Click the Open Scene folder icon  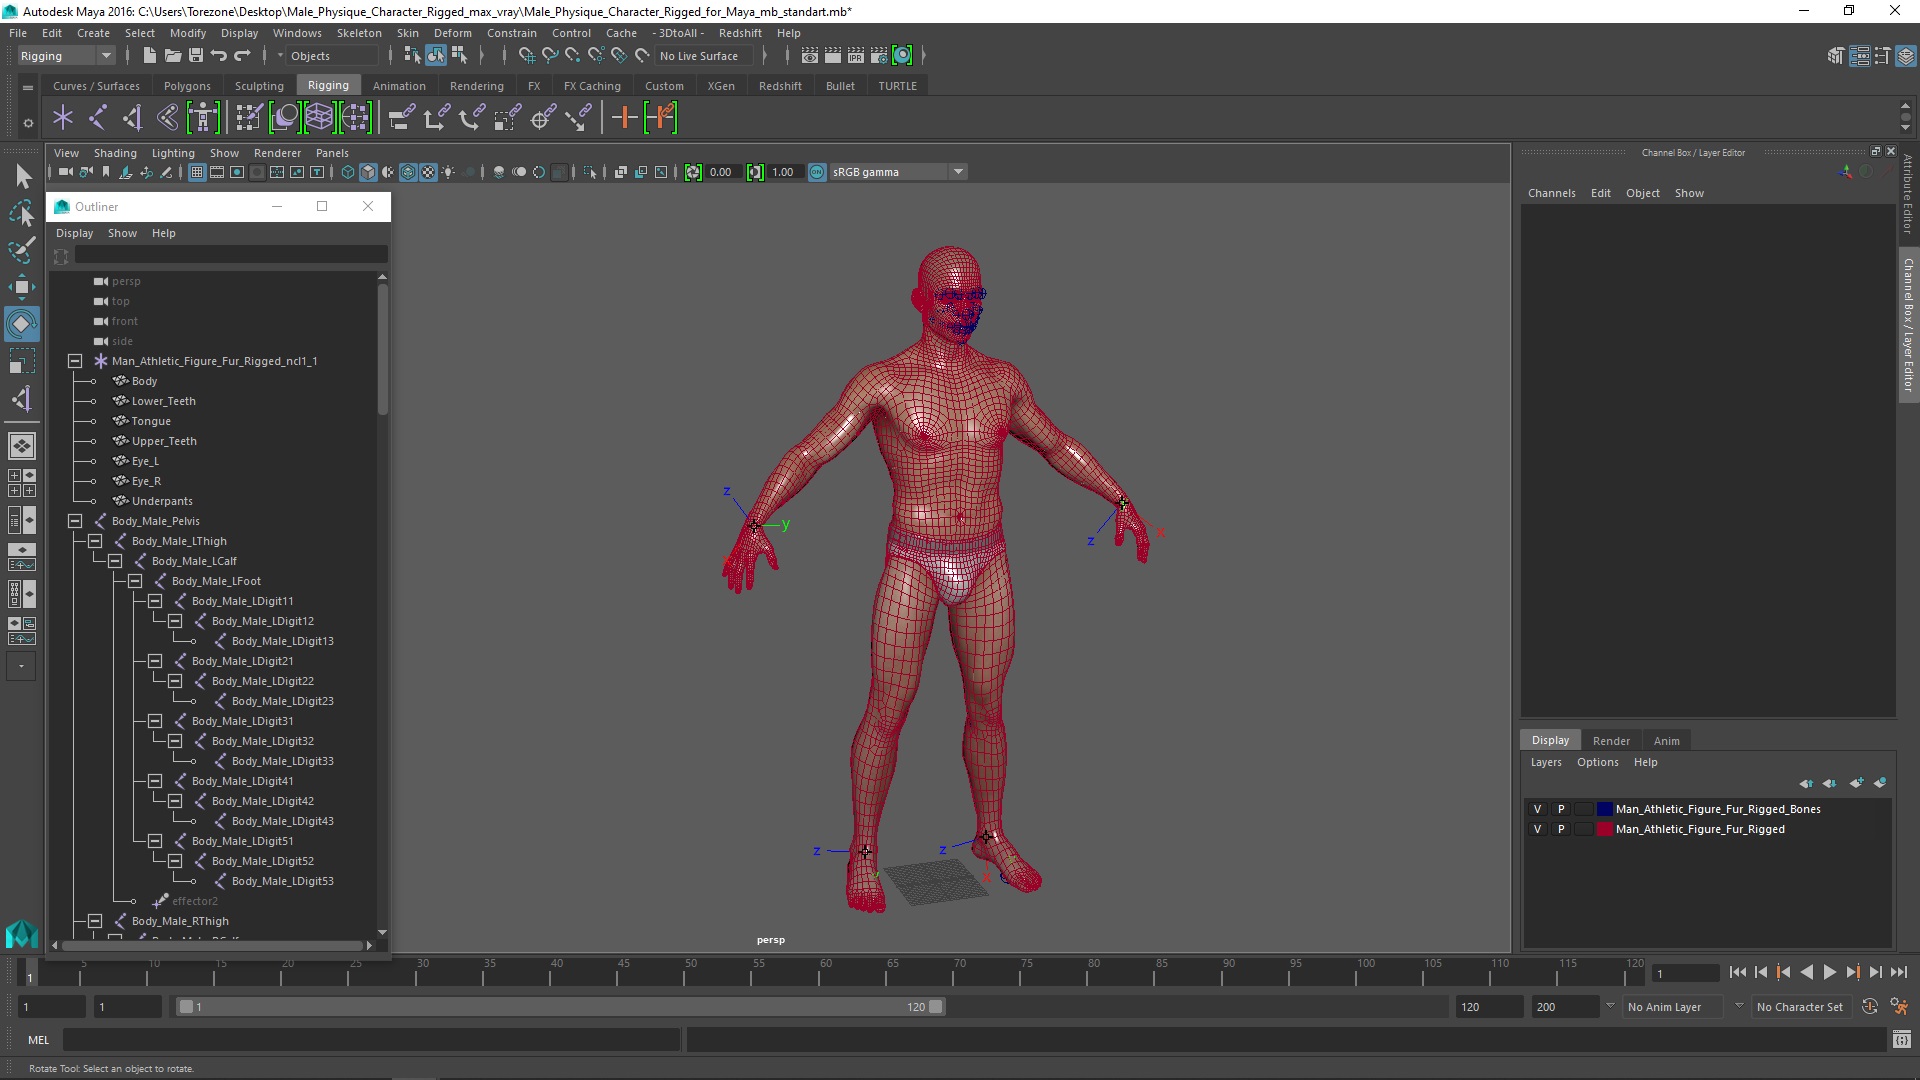[x=172, y=56]
